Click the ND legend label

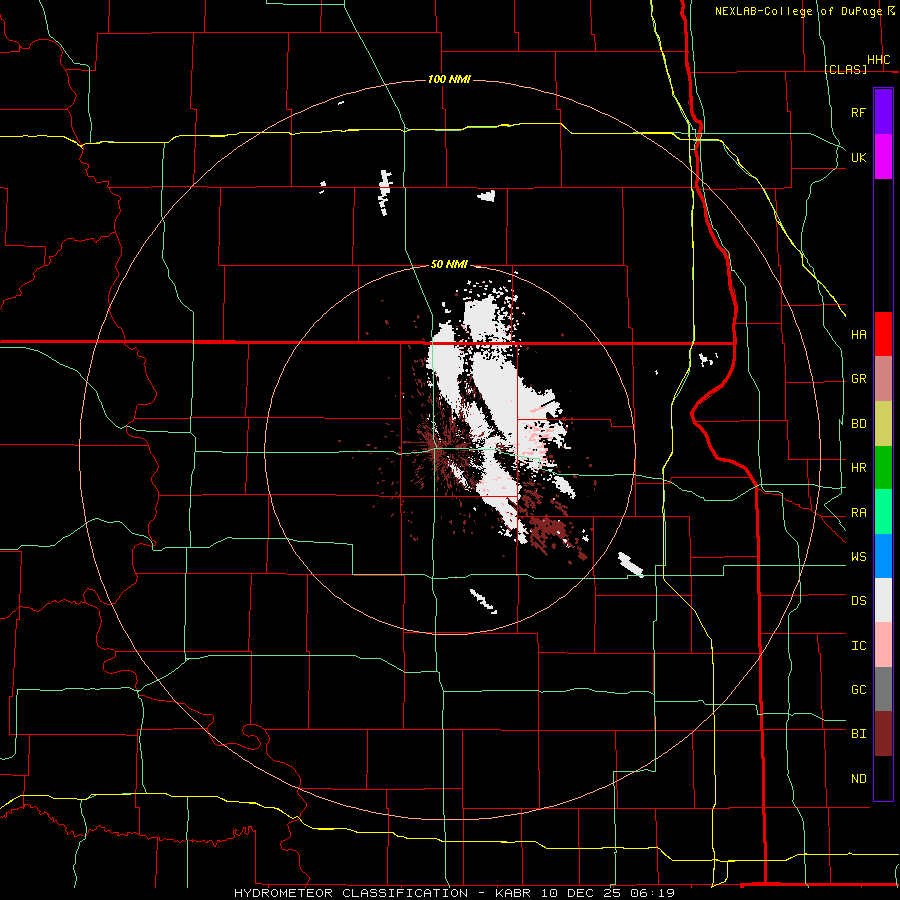click(x=858, y=779)
